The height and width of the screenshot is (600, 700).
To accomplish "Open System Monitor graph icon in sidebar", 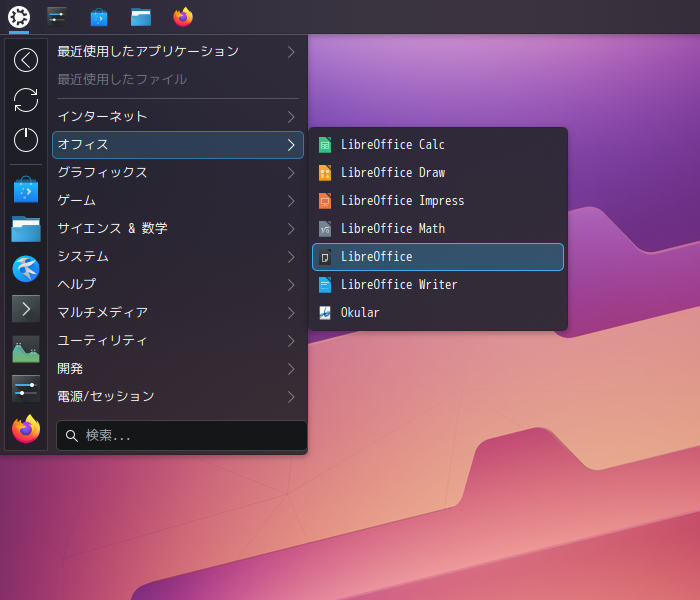I will pos(26,349).
